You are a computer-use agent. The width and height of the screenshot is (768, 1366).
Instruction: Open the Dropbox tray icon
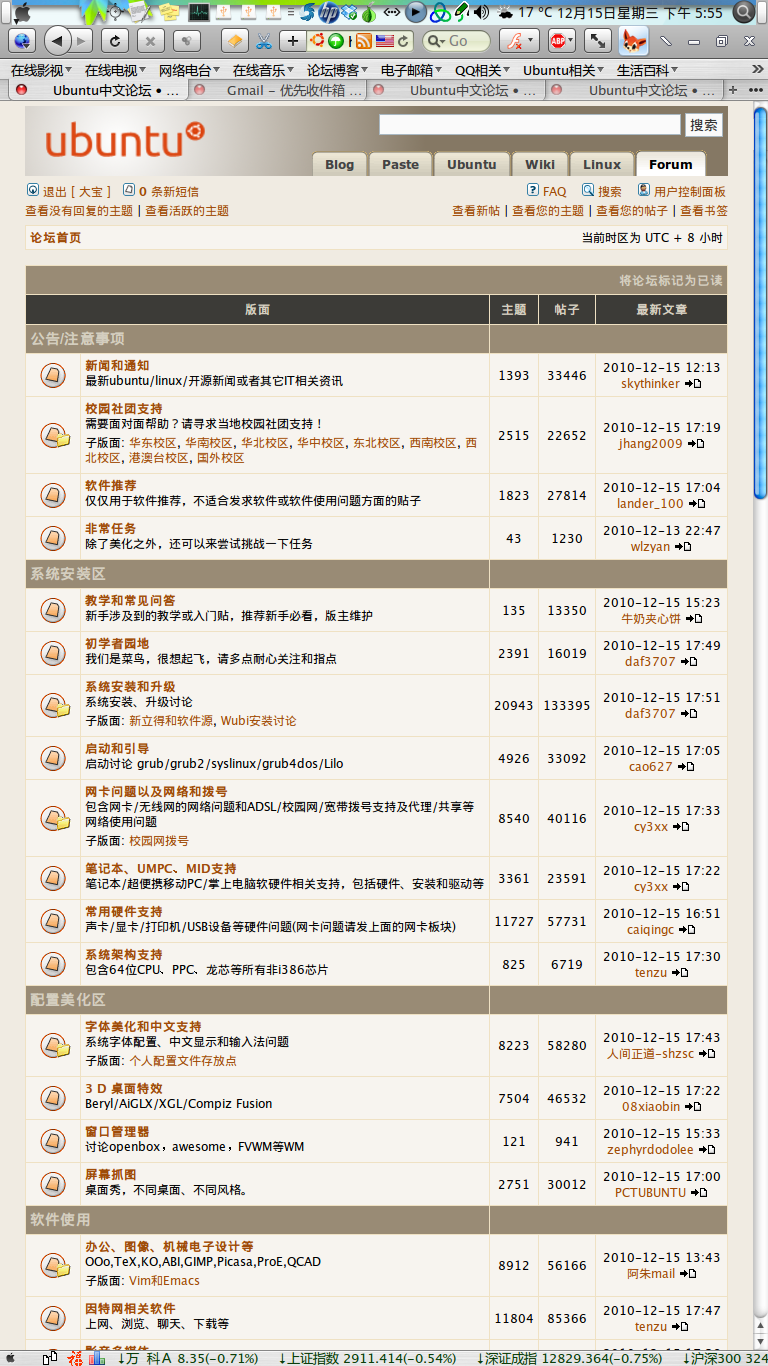click(x=350, y=12)
